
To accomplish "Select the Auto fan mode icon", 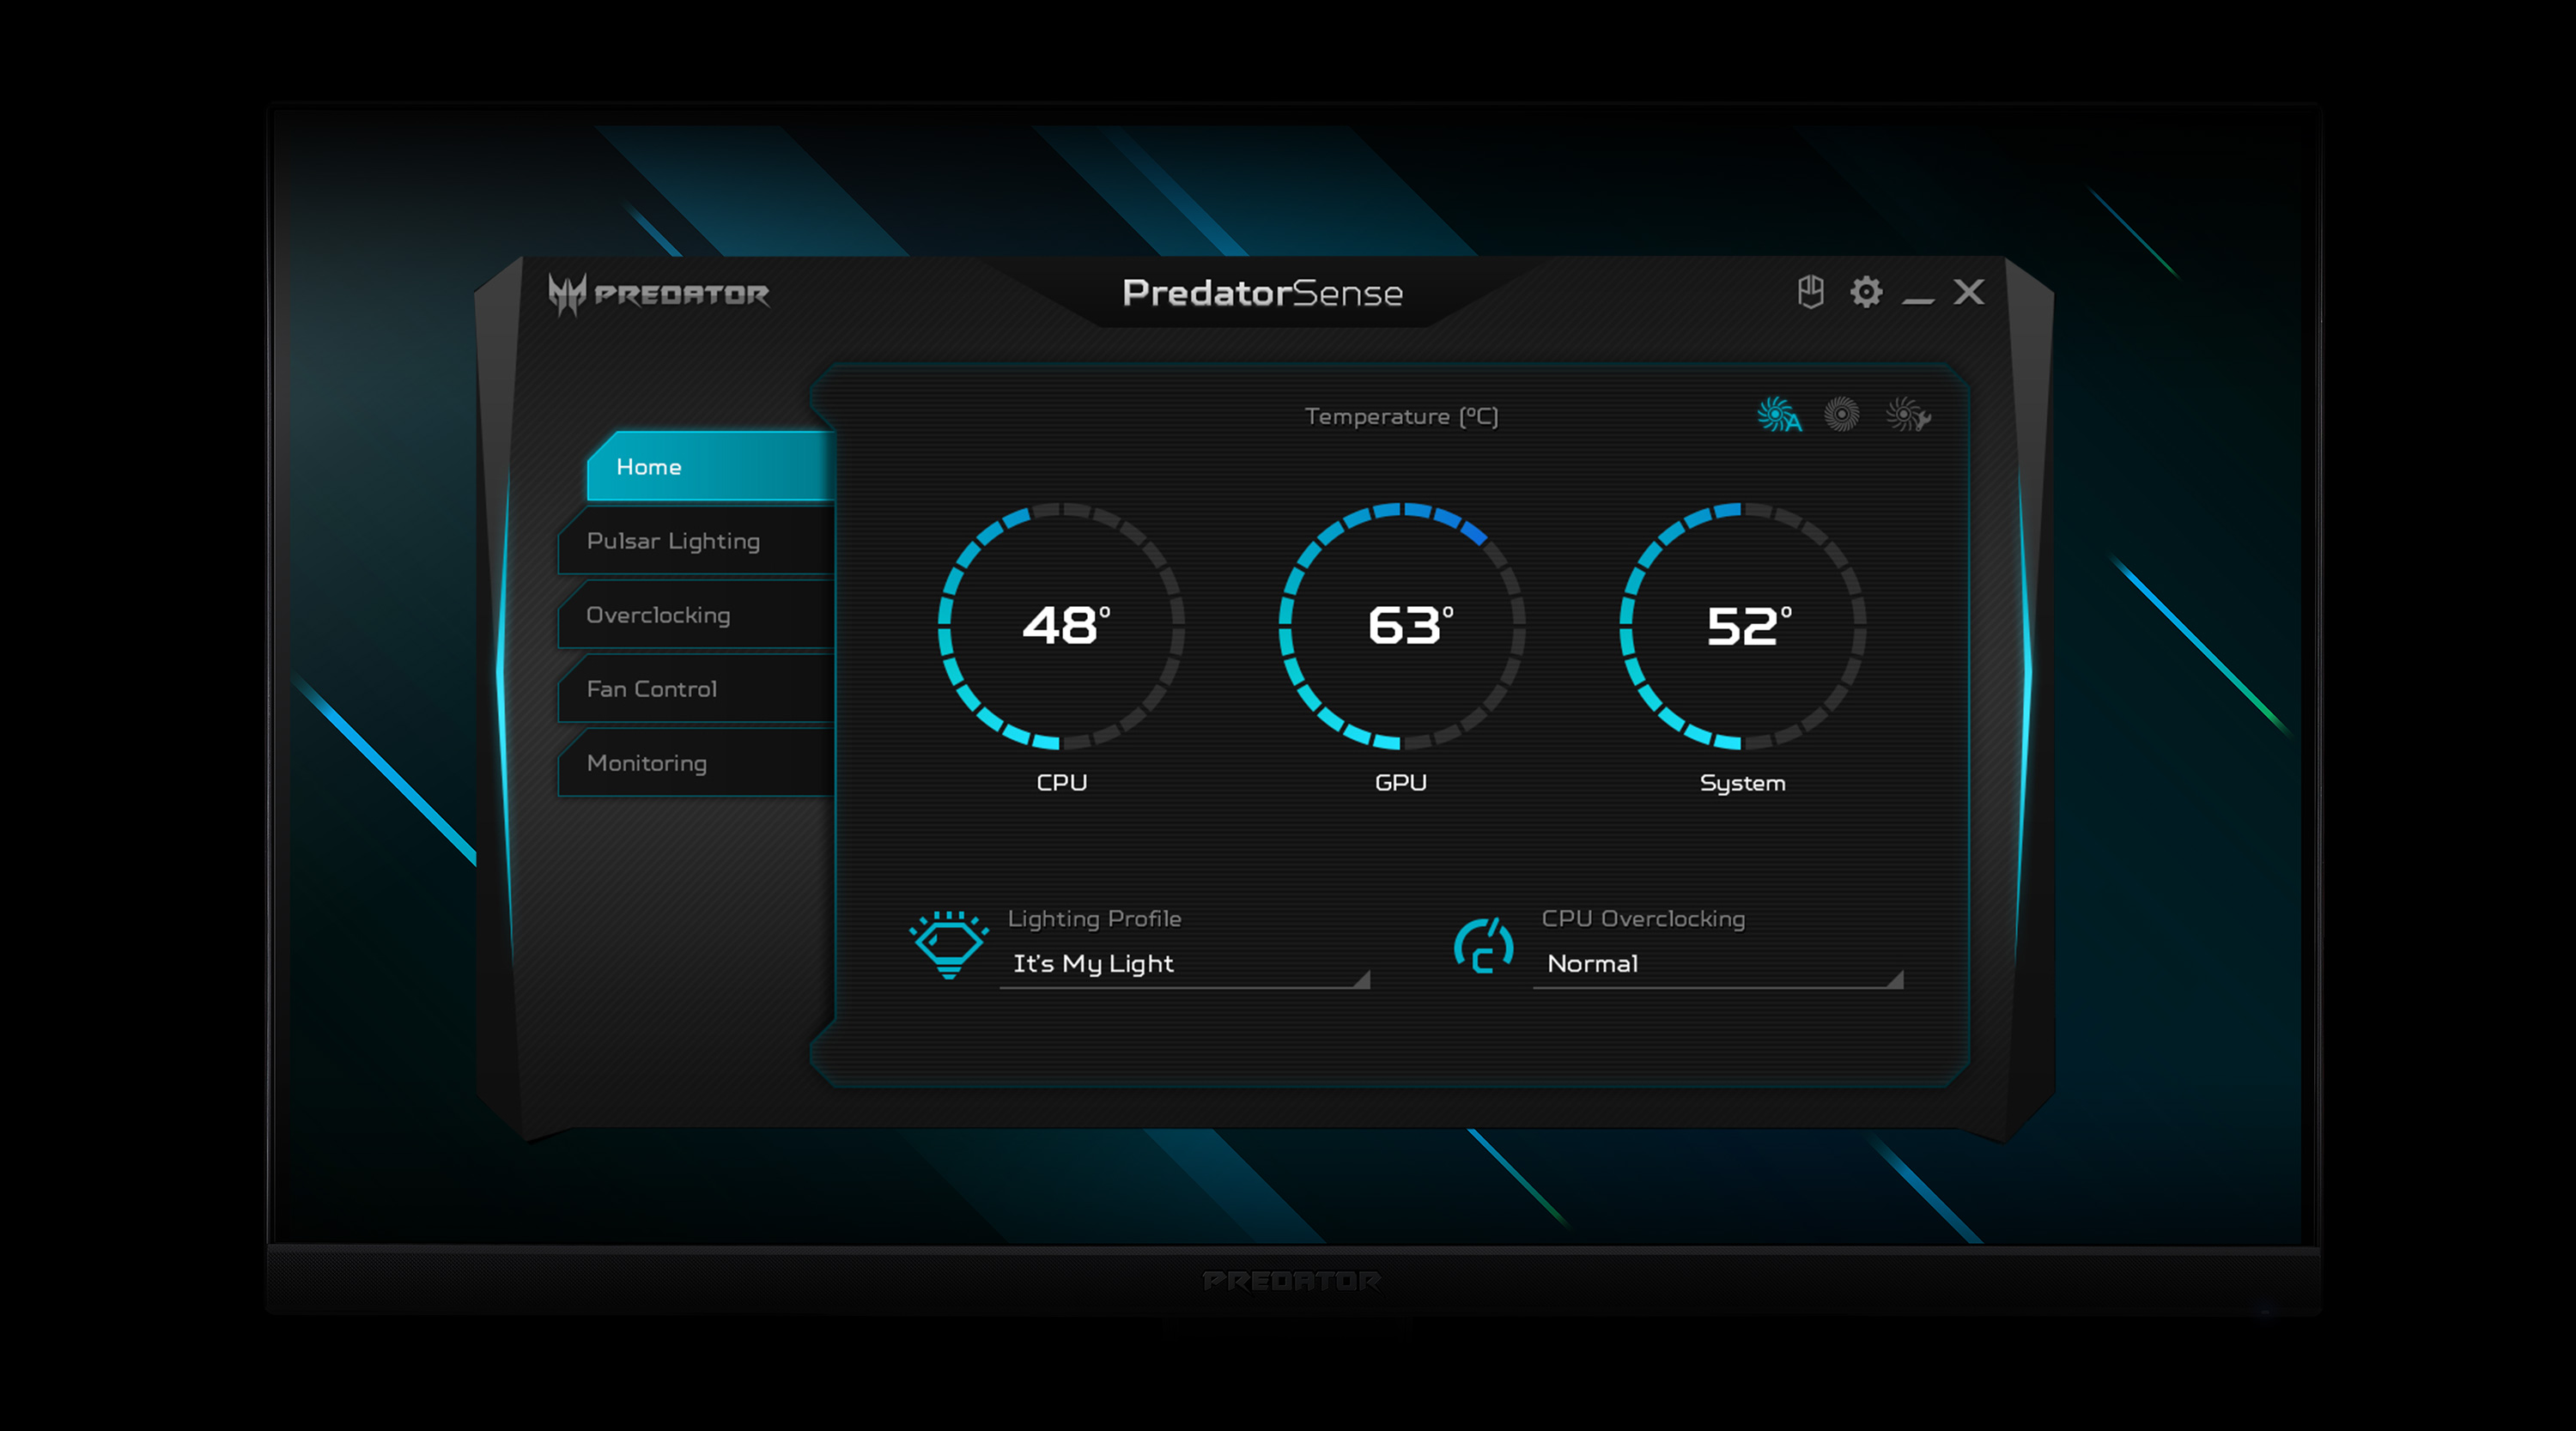I will (1779, 415).
